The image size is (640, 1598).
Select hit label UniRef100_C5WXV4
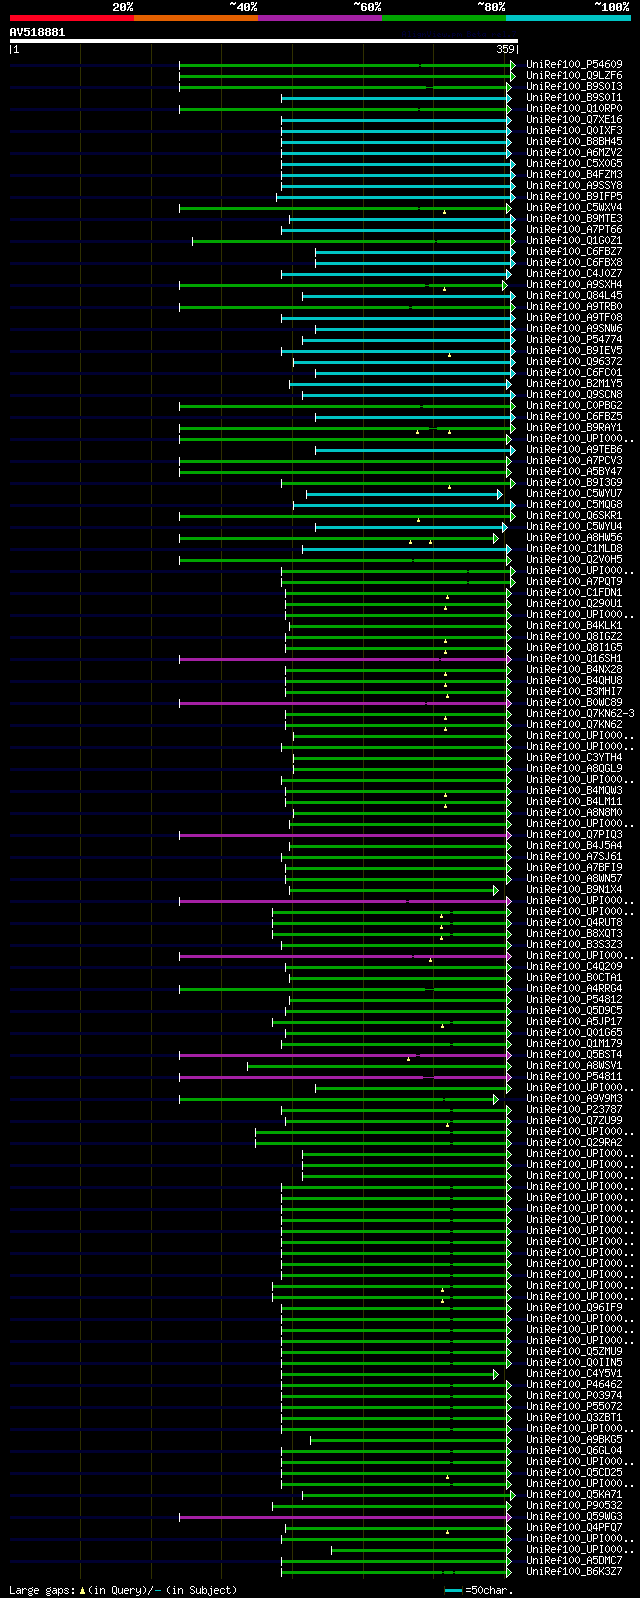tap(574, 207)
